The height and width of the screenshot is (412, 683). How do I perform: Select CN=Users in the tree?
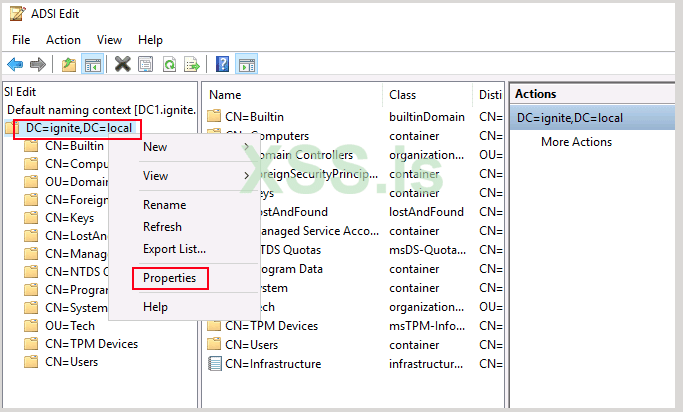[71, 362]
